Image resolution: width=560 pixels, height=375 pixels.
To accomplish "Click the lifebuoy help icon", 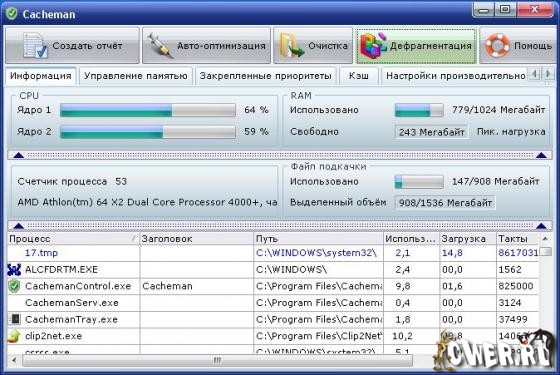I will tap(497, 46).
